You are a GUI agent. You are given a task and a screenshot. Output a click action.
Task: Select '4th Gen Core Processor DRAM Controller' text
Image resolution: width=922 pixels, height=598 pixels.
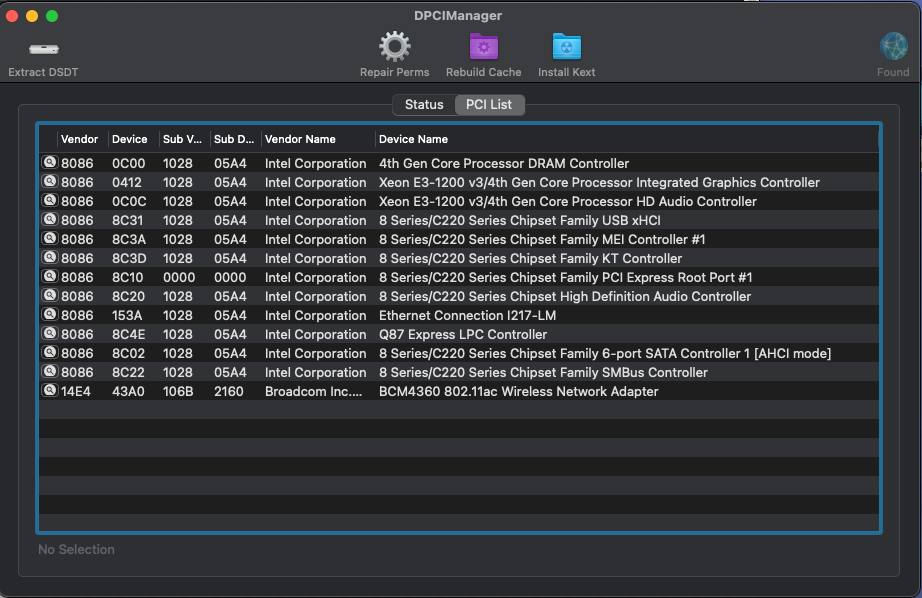[504, 163]
